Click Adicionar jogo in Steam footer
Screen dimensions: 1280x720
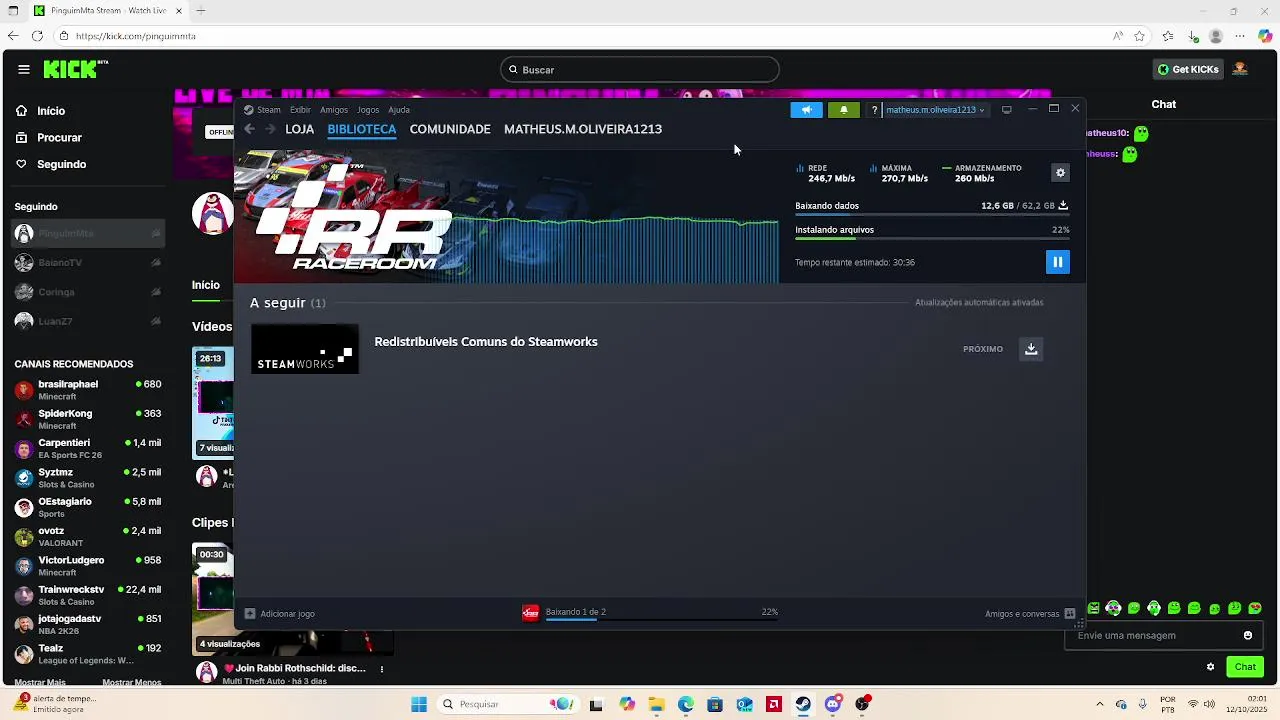(x=280, y=613)
